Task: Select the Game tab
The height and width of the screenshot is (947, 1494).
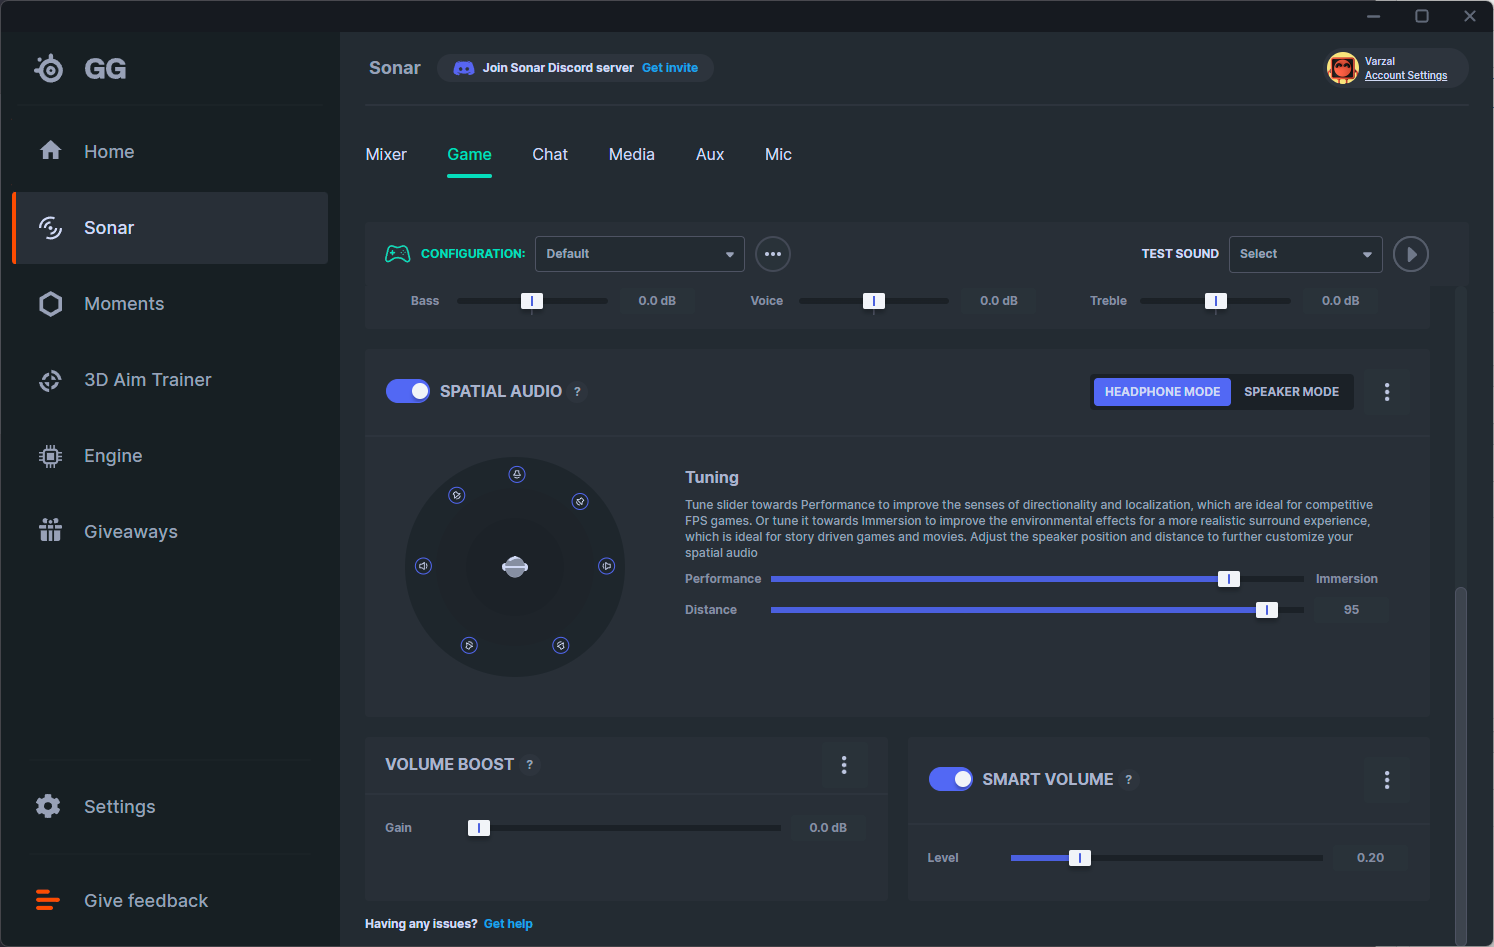Action: point(469,155)
